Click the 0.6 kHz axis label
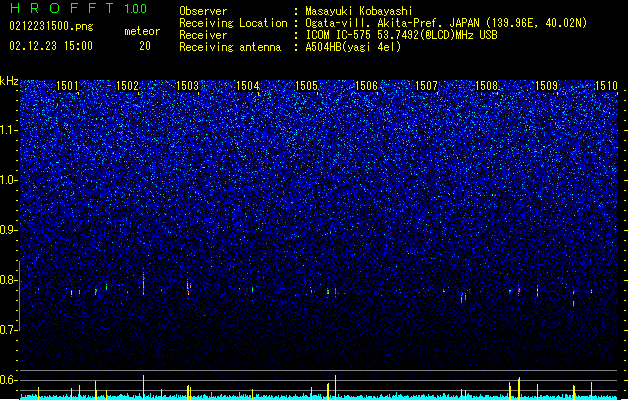This screenshot has width=629, height=400. click(9, 380)
